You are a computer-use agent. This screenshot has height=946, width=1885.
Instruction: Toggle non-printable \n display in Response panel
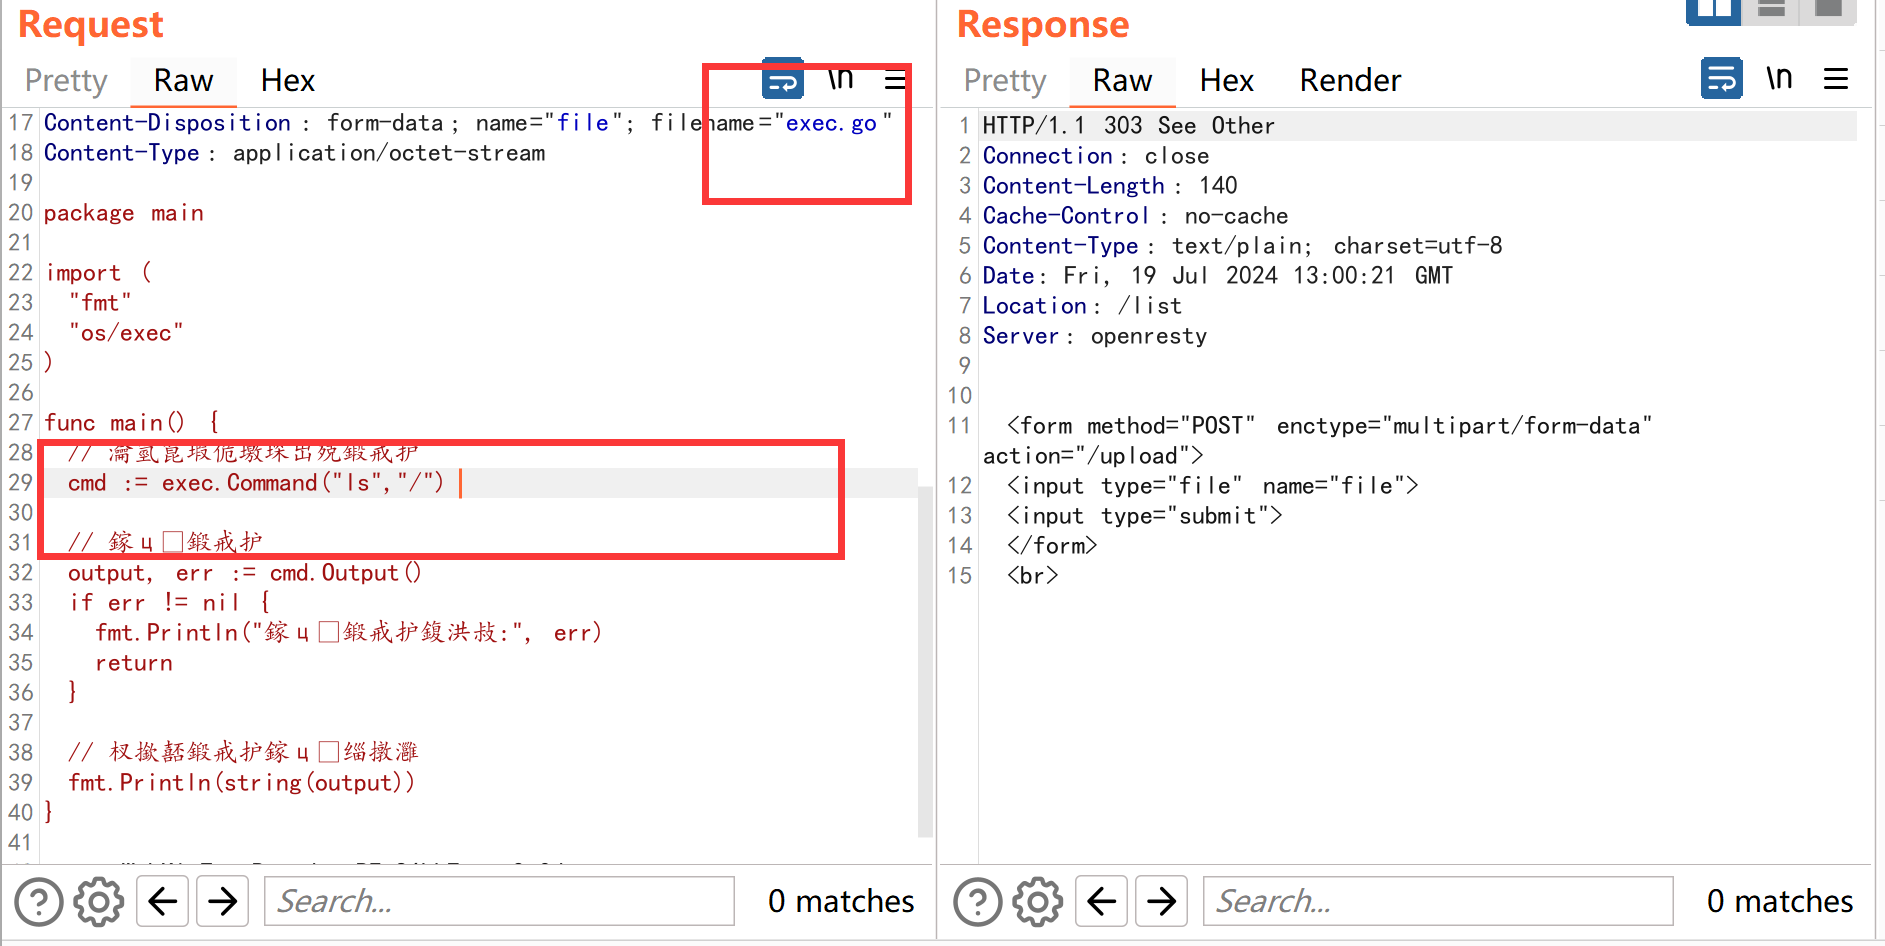pyautogui.click(x=1779, y=78)
